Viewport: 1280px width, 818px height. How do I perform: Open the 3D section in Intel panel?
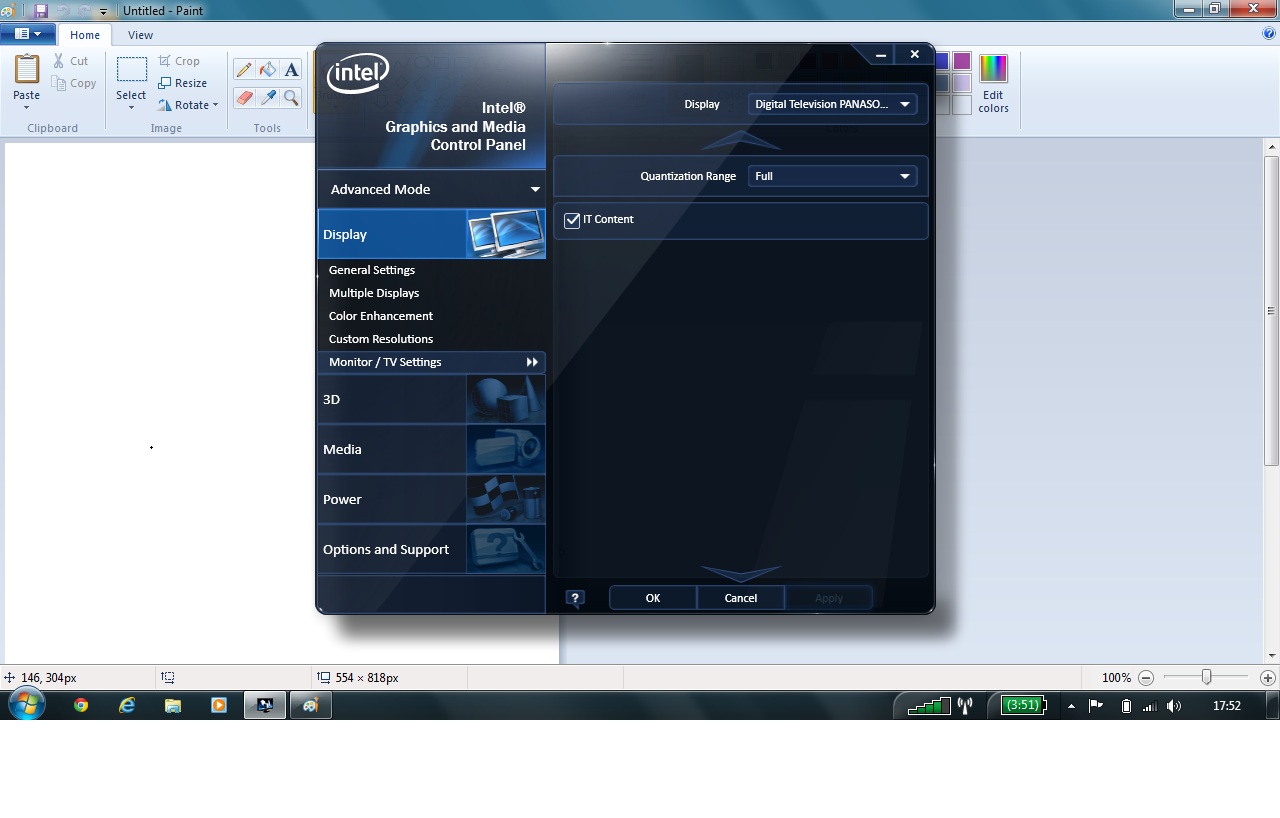[x=431, y=399]
